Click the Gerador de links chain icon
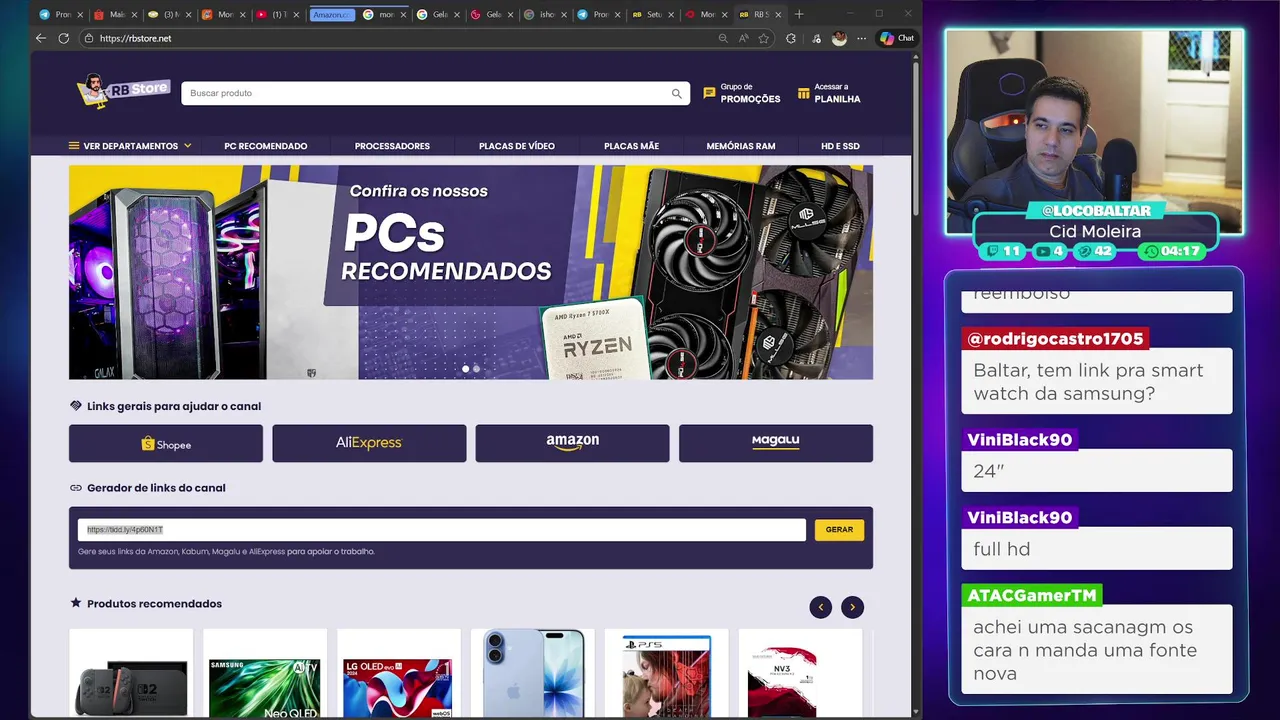The height and width of the screenshot is (720, 1280). (x=76, y=488)
